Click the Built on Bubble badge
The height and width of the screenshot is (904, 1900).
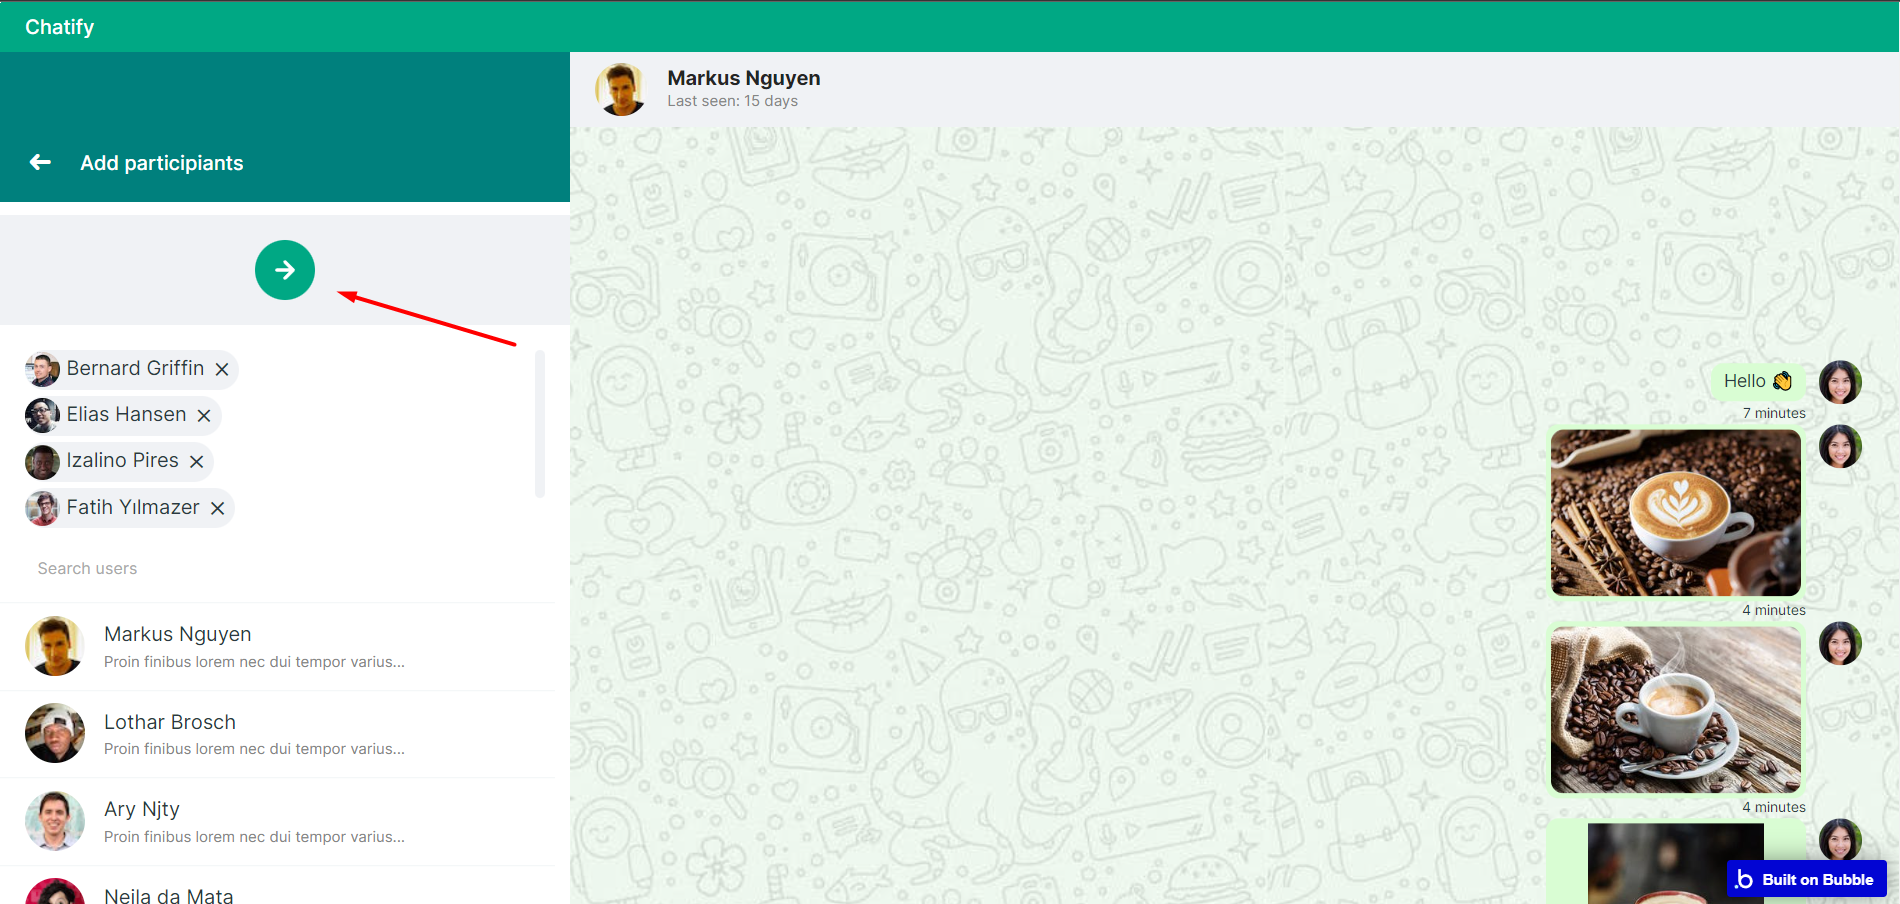(1806, 879)
